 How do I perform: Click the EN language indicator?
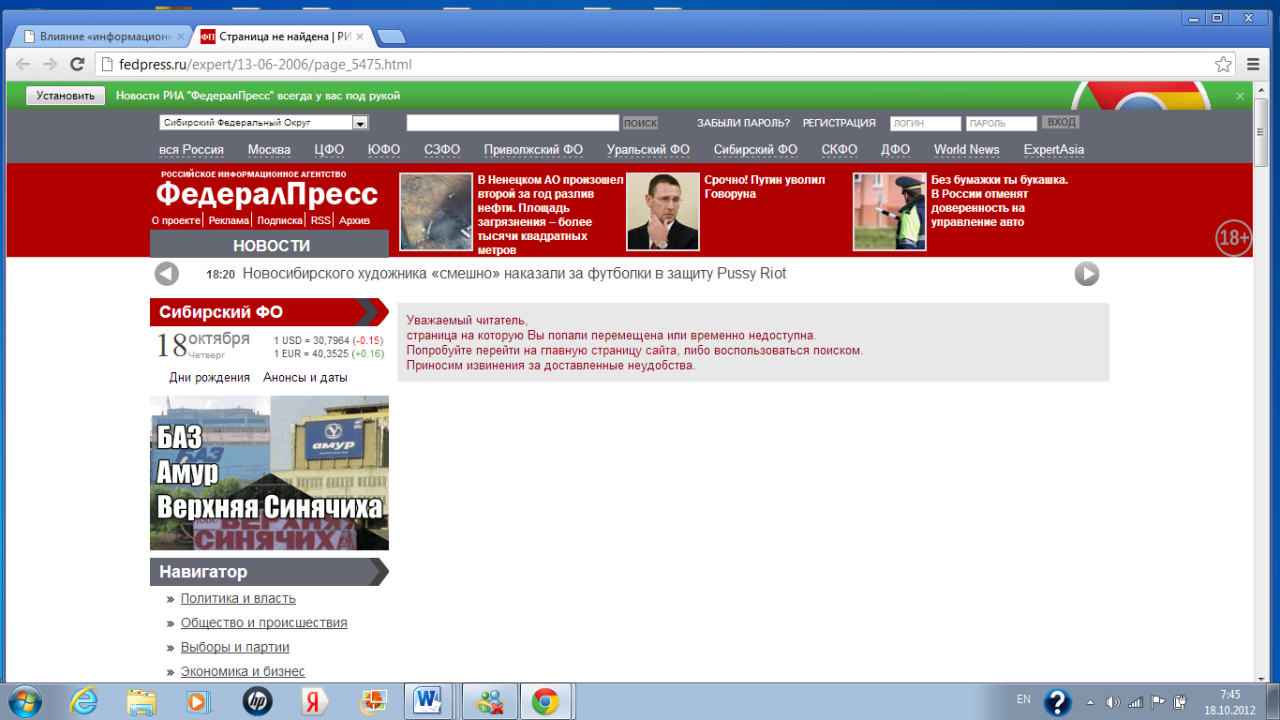point(1023,699)
